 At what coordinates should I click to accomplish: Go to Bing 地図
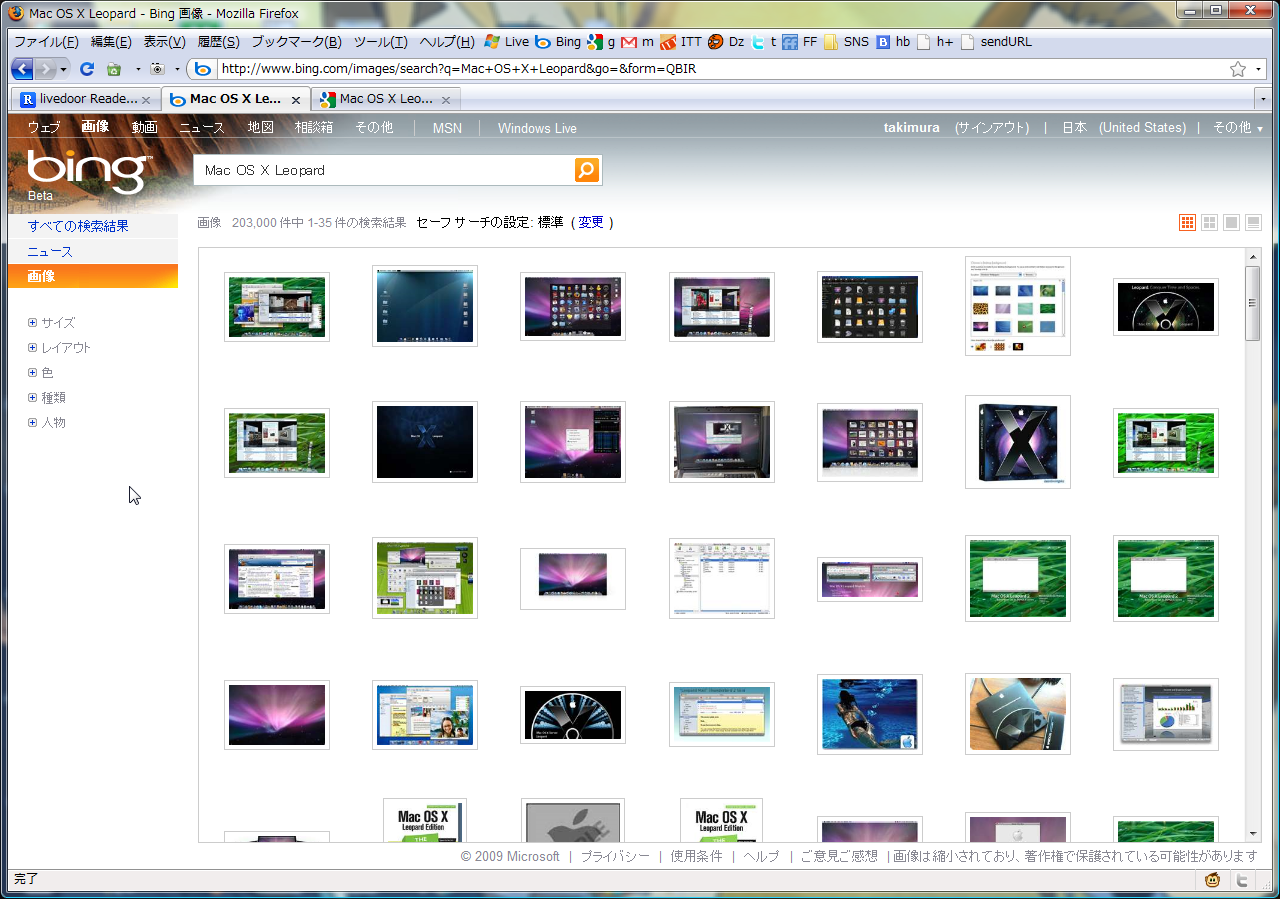click(260, 128)
